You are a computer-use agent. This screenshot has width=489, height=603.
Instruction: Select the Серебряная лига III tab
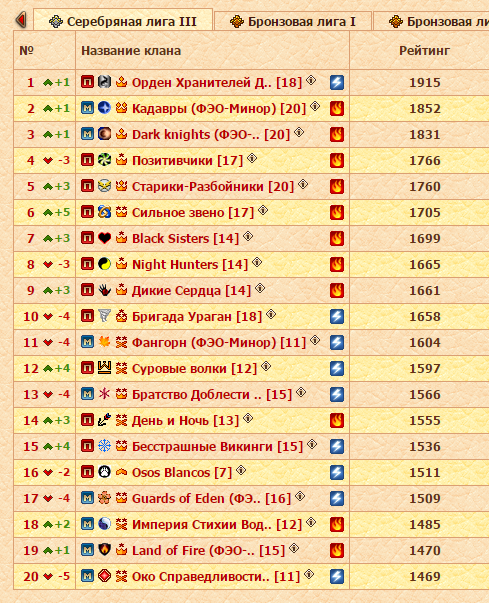point(123,21)
